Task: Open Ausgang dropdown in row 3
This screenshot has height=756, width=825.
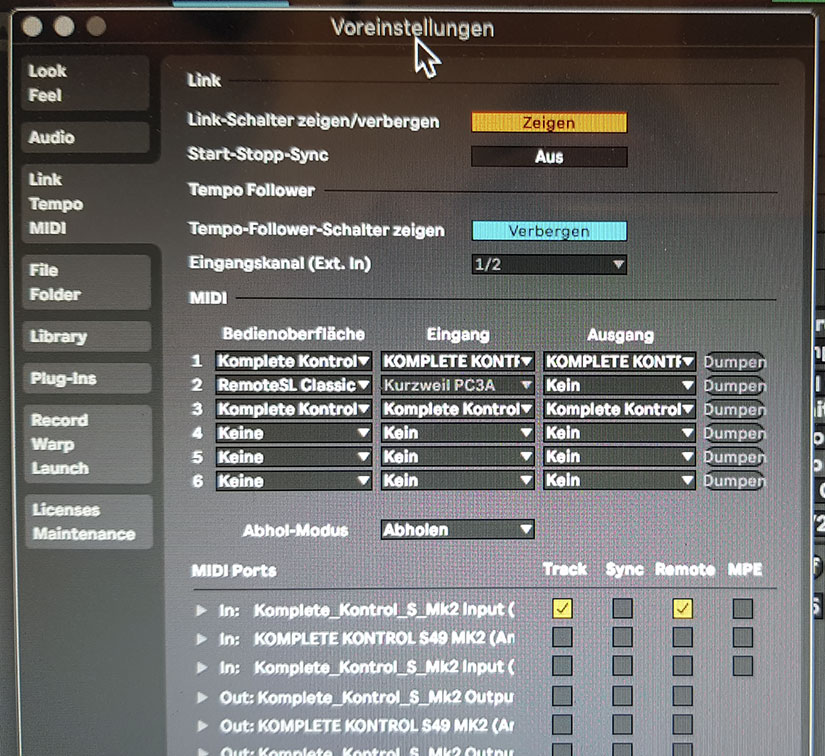Action: pyautogui.click(x=619, y=409)
